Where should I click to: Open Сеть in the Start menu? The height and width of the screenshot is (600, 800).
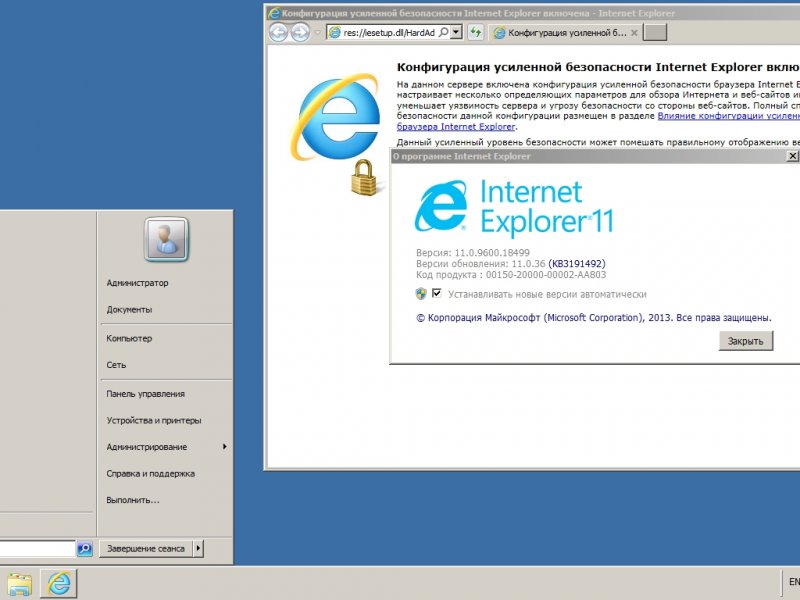pyautogui.click(x=116, y=365)
